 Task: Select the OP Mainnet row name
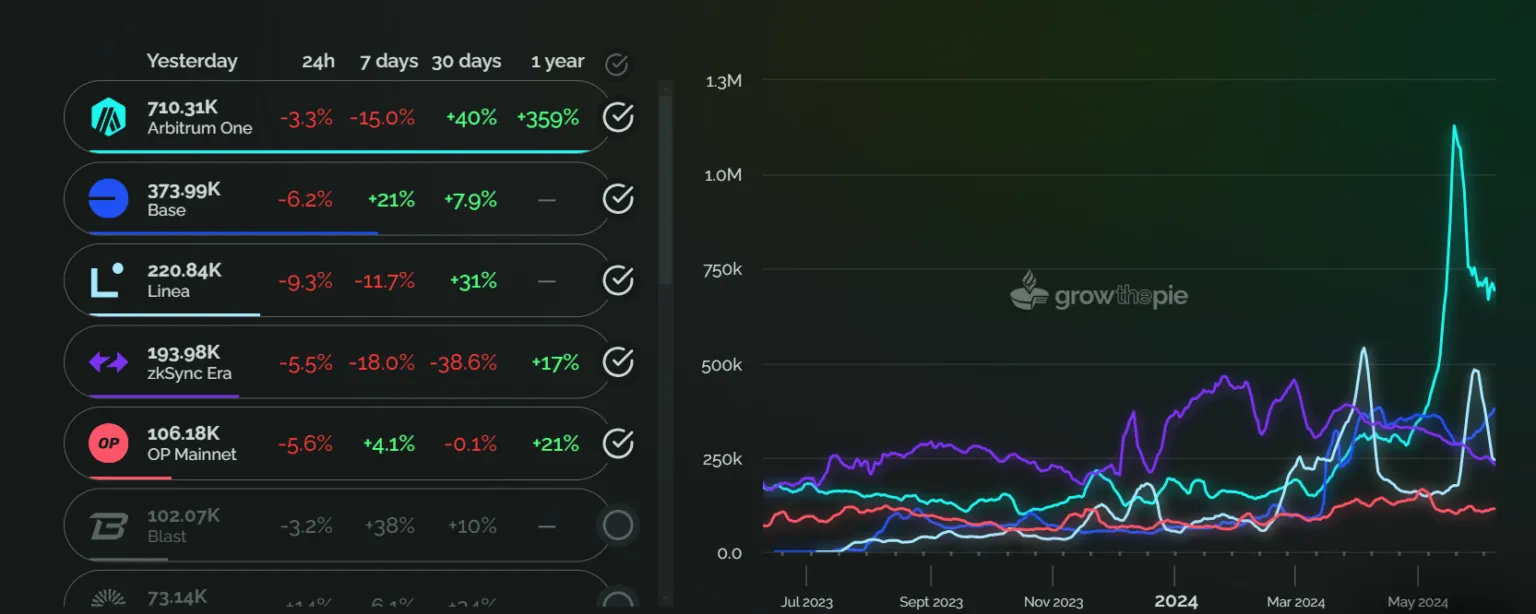[x=192, y=454]
